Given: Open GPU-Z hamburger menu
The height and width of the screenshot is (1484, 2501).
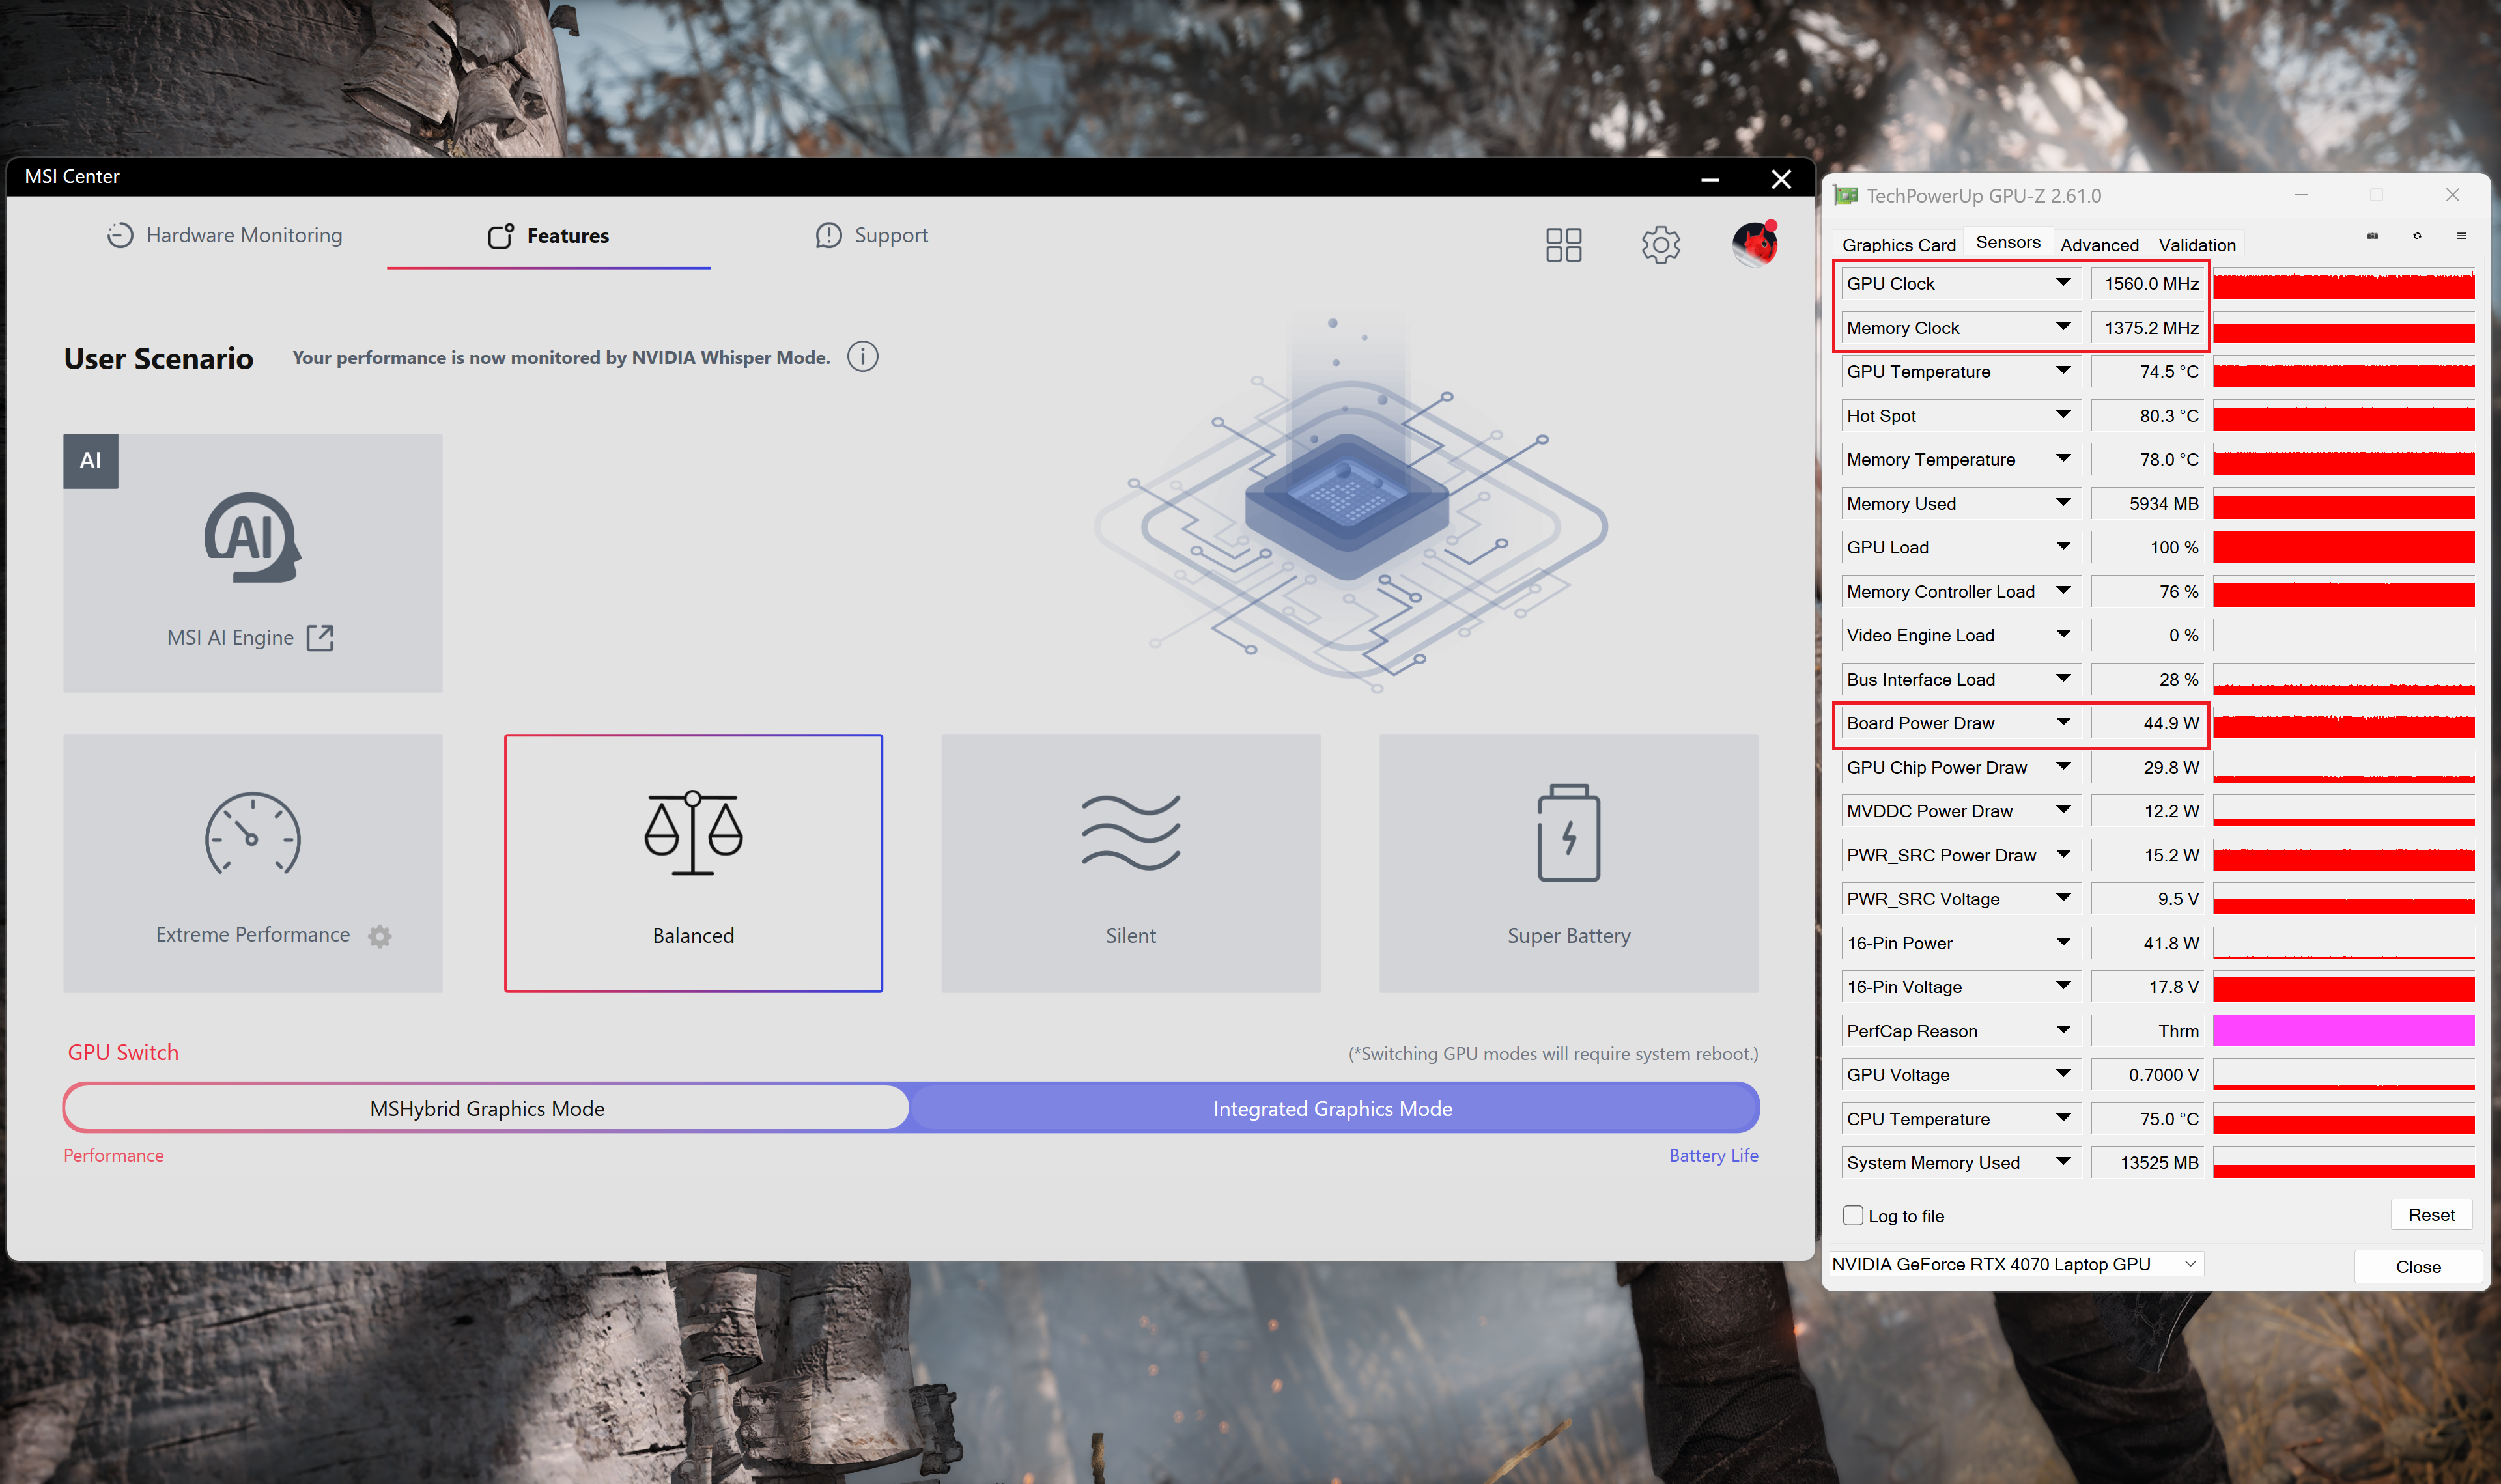Looking at the screenshot, I should click(x=2461, y=236).
